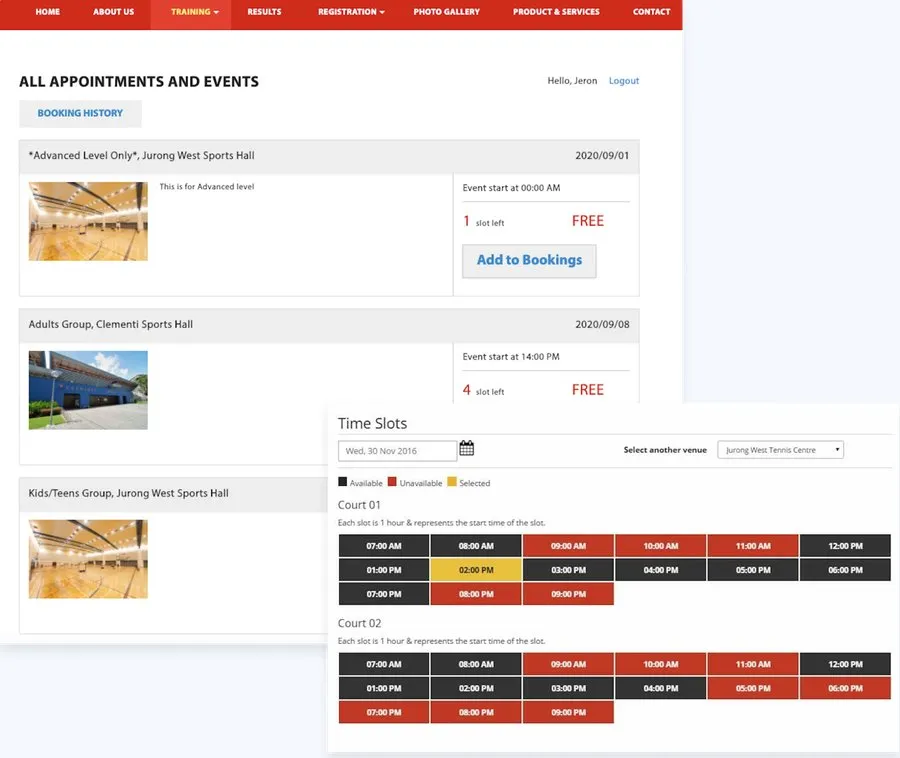Image resolution: width=900 pixels, height=758 pixels.
Task: Click Court 01 08:00 PM unavailable slot
Action: point(476,594)
